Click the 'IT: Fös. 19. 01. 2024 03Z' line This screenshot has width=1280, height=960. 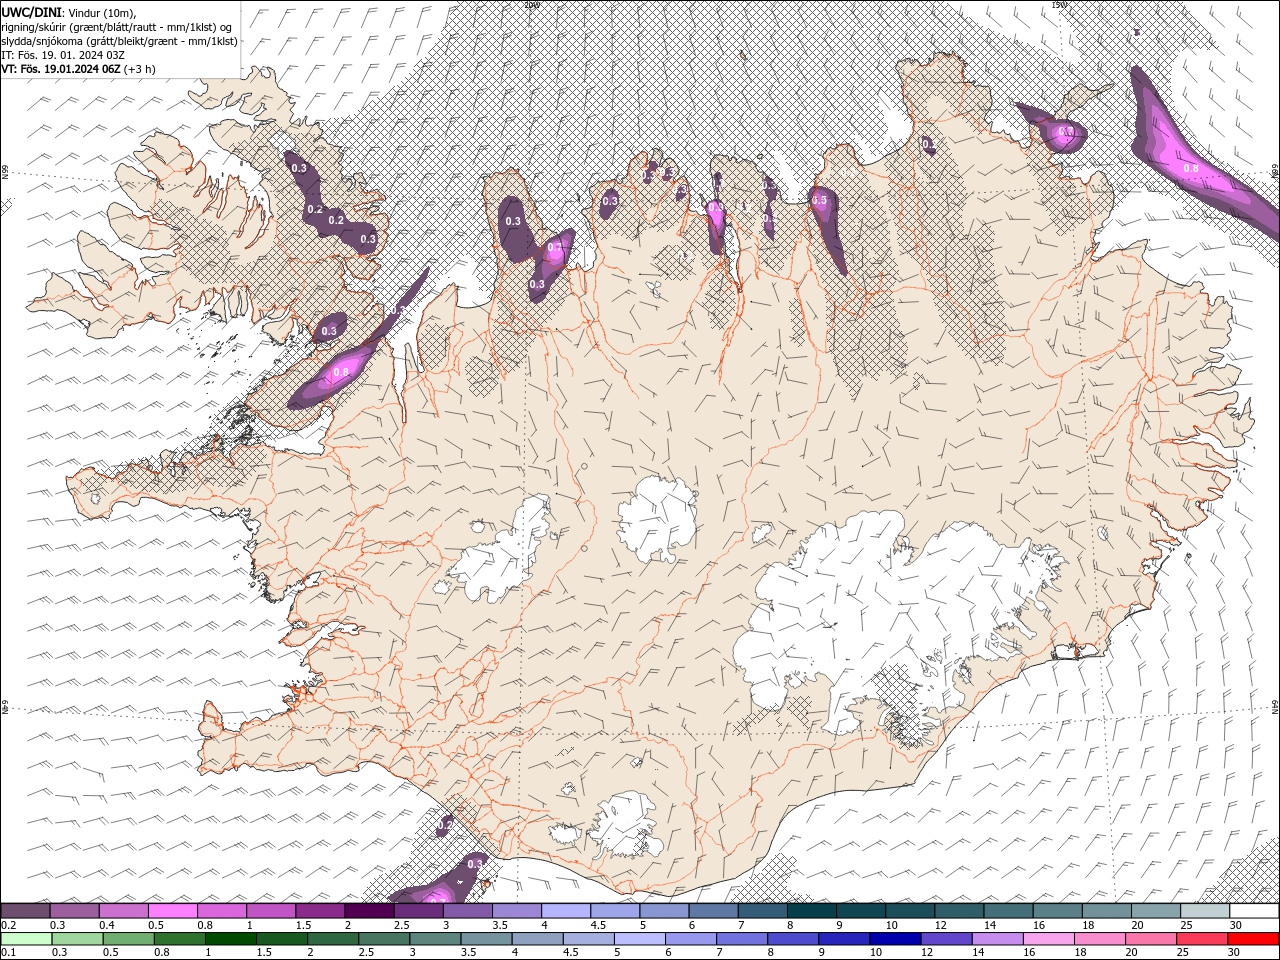pos(62,54)
